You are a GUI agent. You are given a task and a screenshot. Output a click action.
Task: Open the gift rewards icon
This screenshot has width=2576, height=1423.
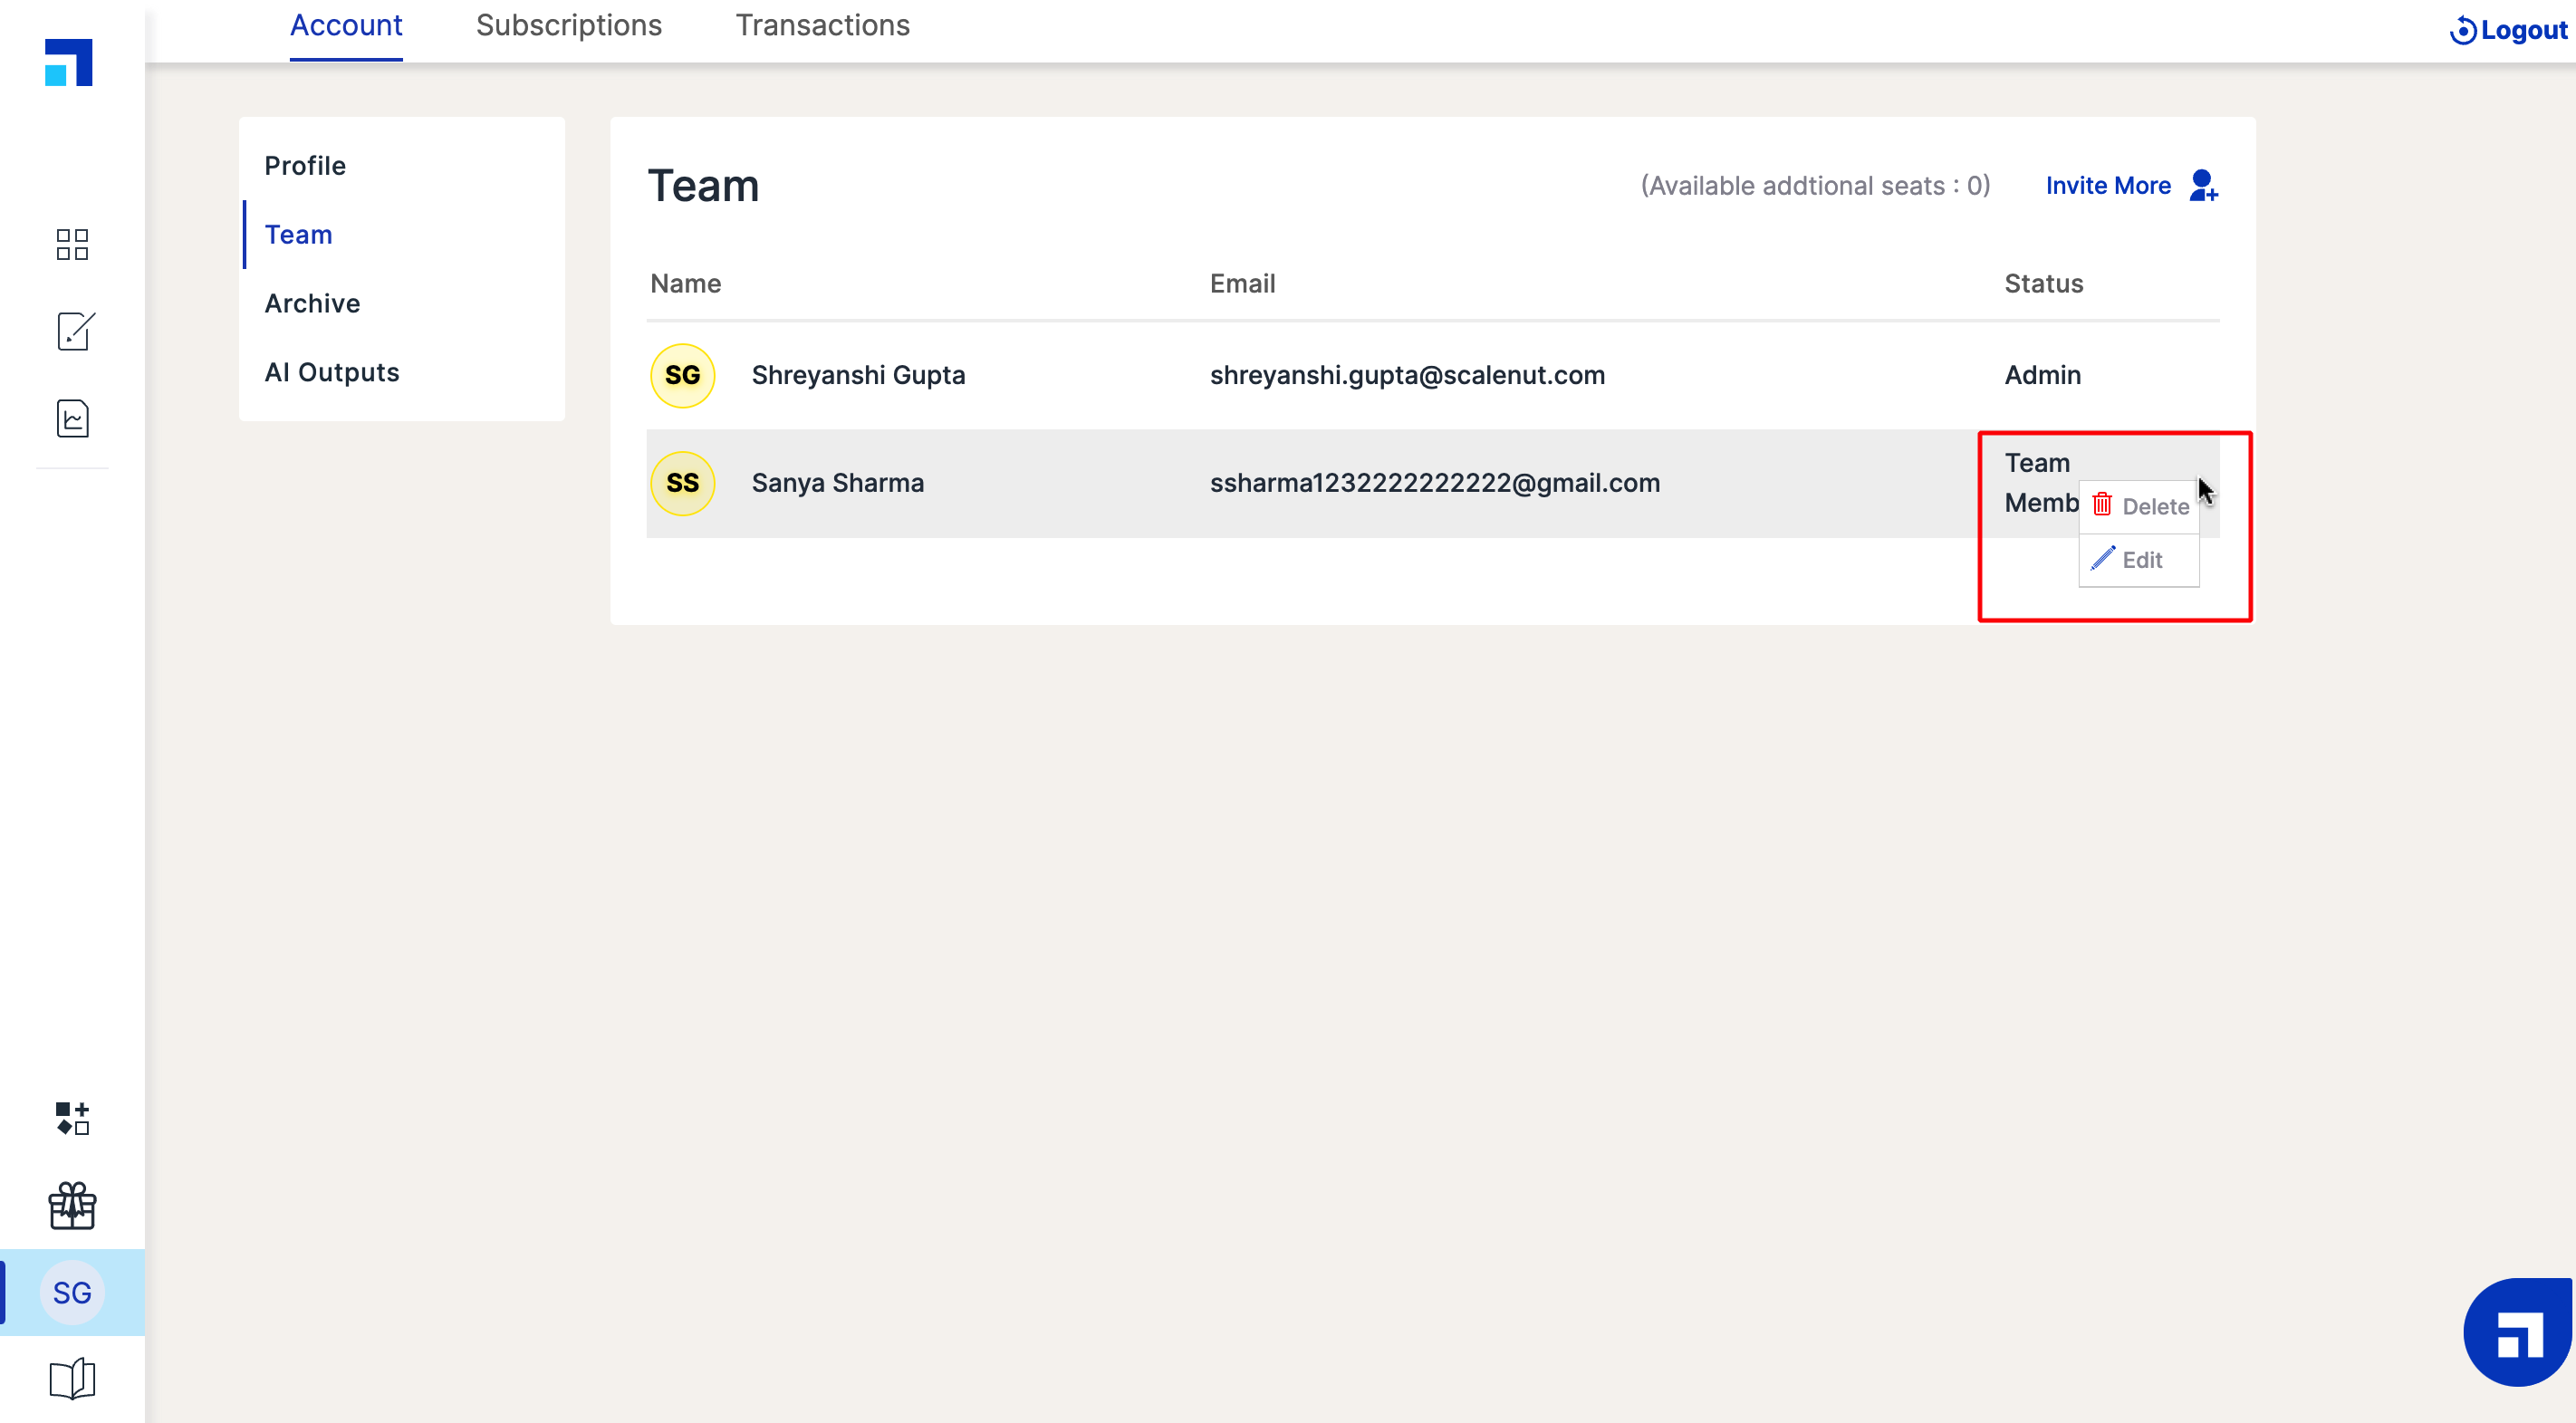(x=72, y=1205)
